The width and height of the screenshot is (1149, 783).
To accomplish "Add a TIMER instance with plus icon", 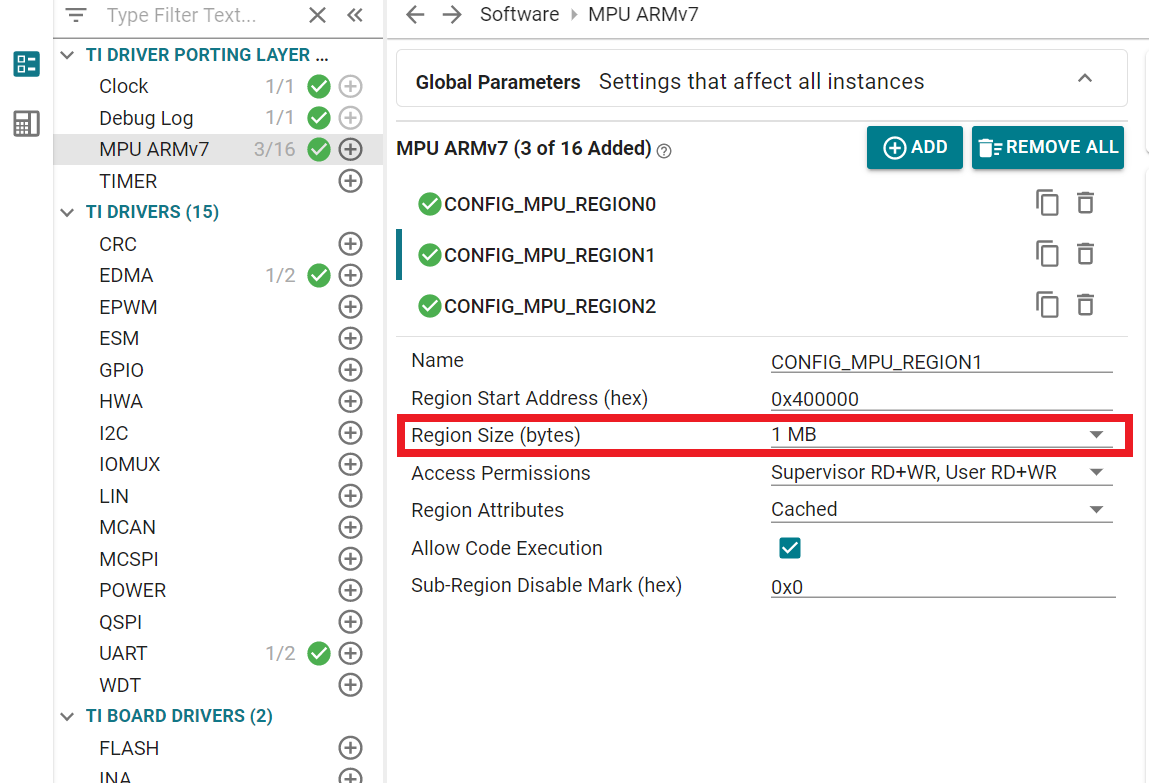I will tap(350, 181).
